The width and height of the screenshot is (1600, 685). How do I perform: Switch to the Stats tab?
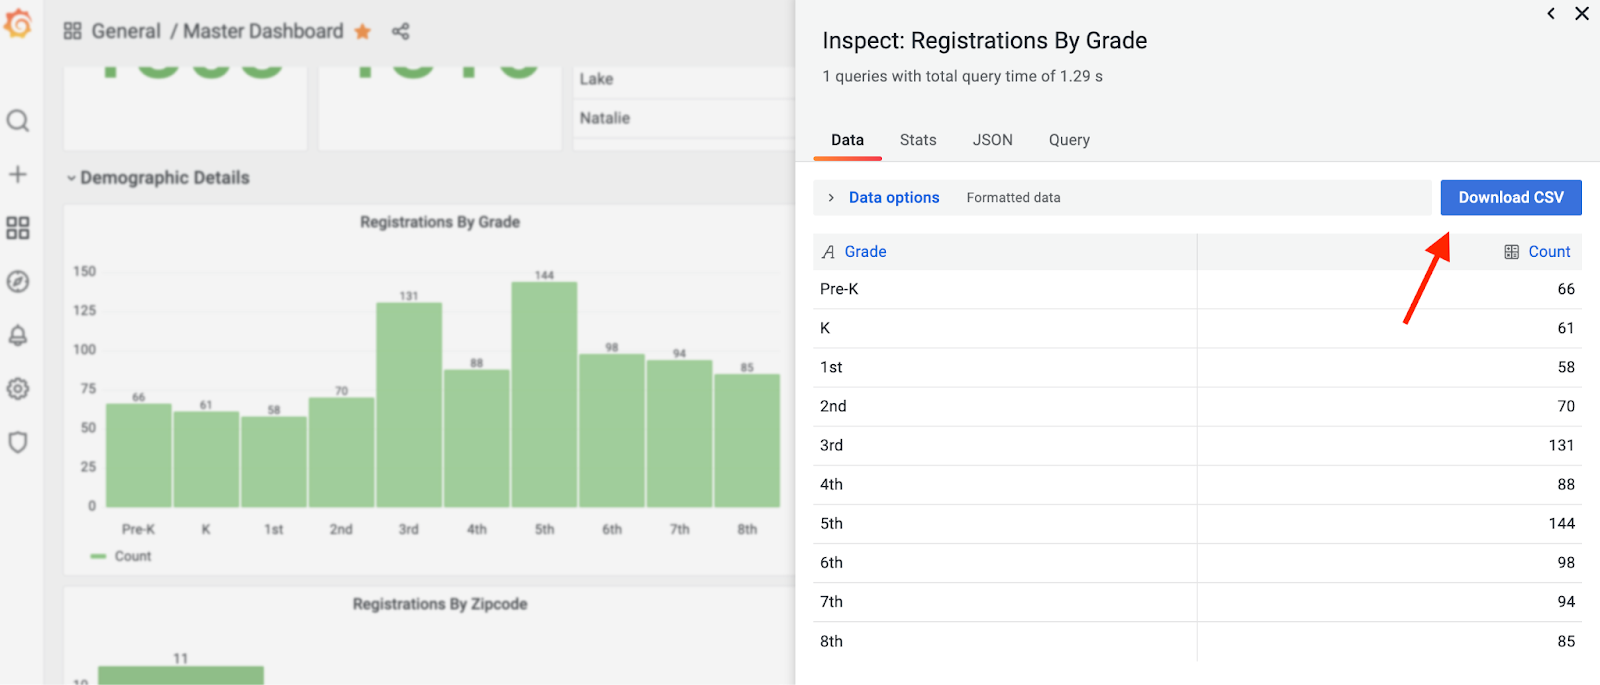[918, 140]
